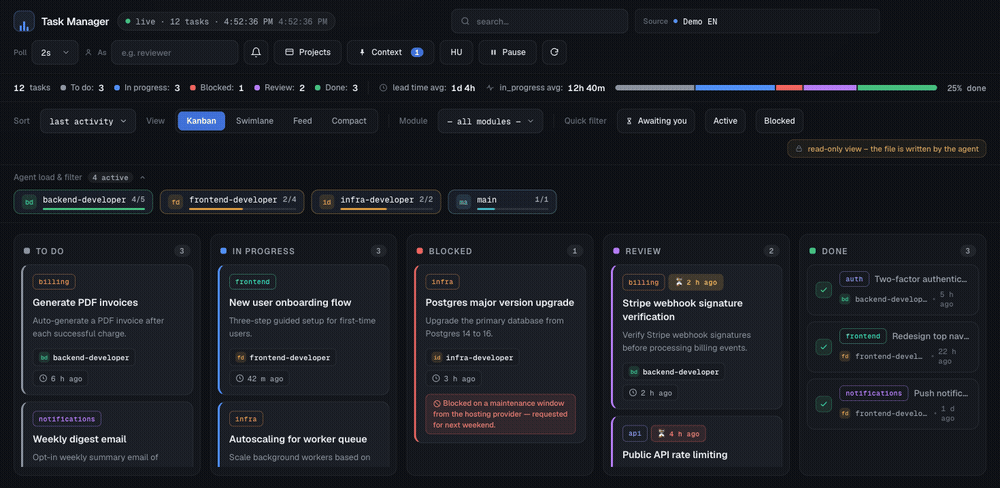Click the hourglass 4 h ago badge
This screenshot has width=1000, height=488.
[678, 434]
